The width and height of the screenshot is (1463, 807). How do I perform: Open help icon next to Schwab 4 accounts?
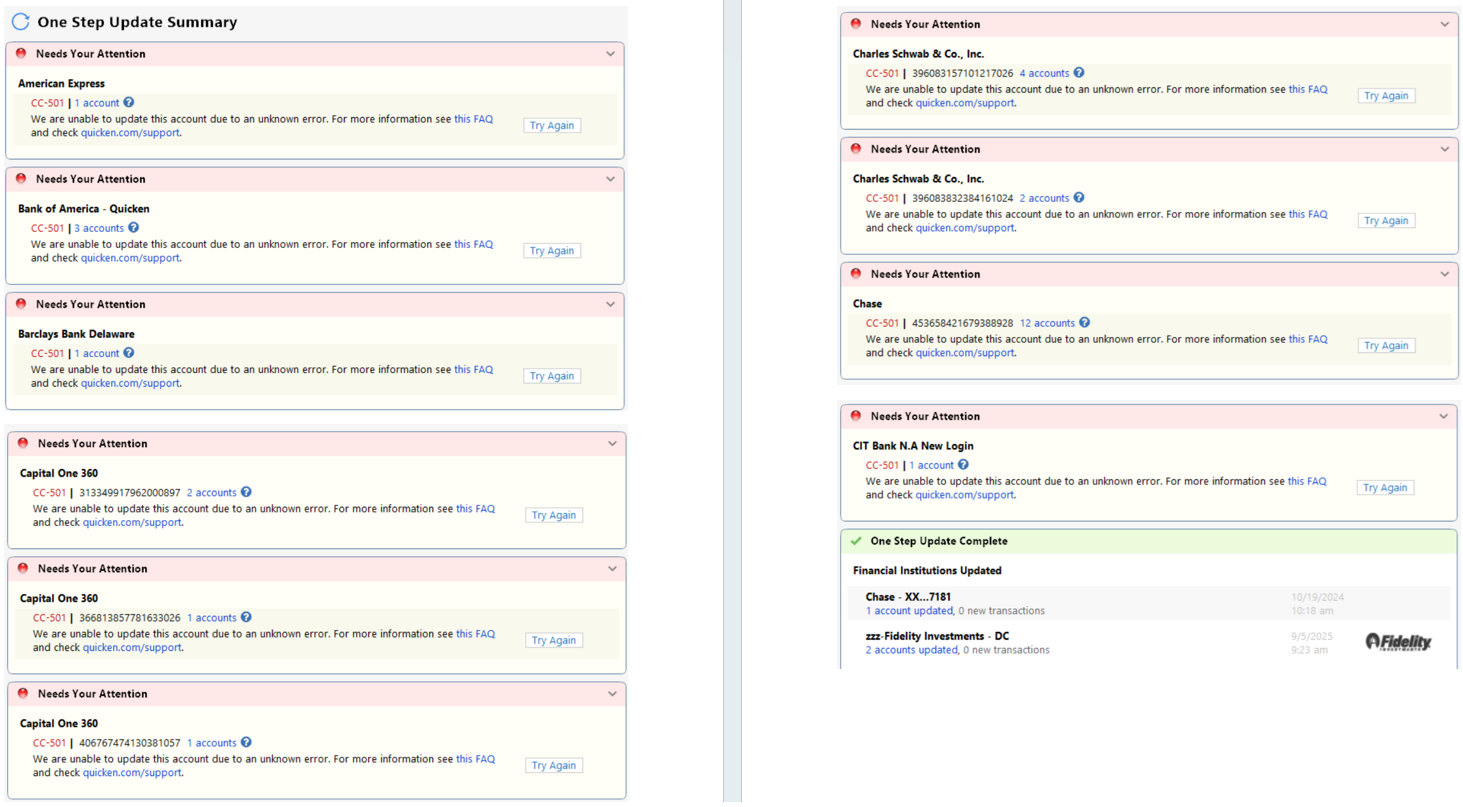pyautogui.click(x=1079, y=72)
